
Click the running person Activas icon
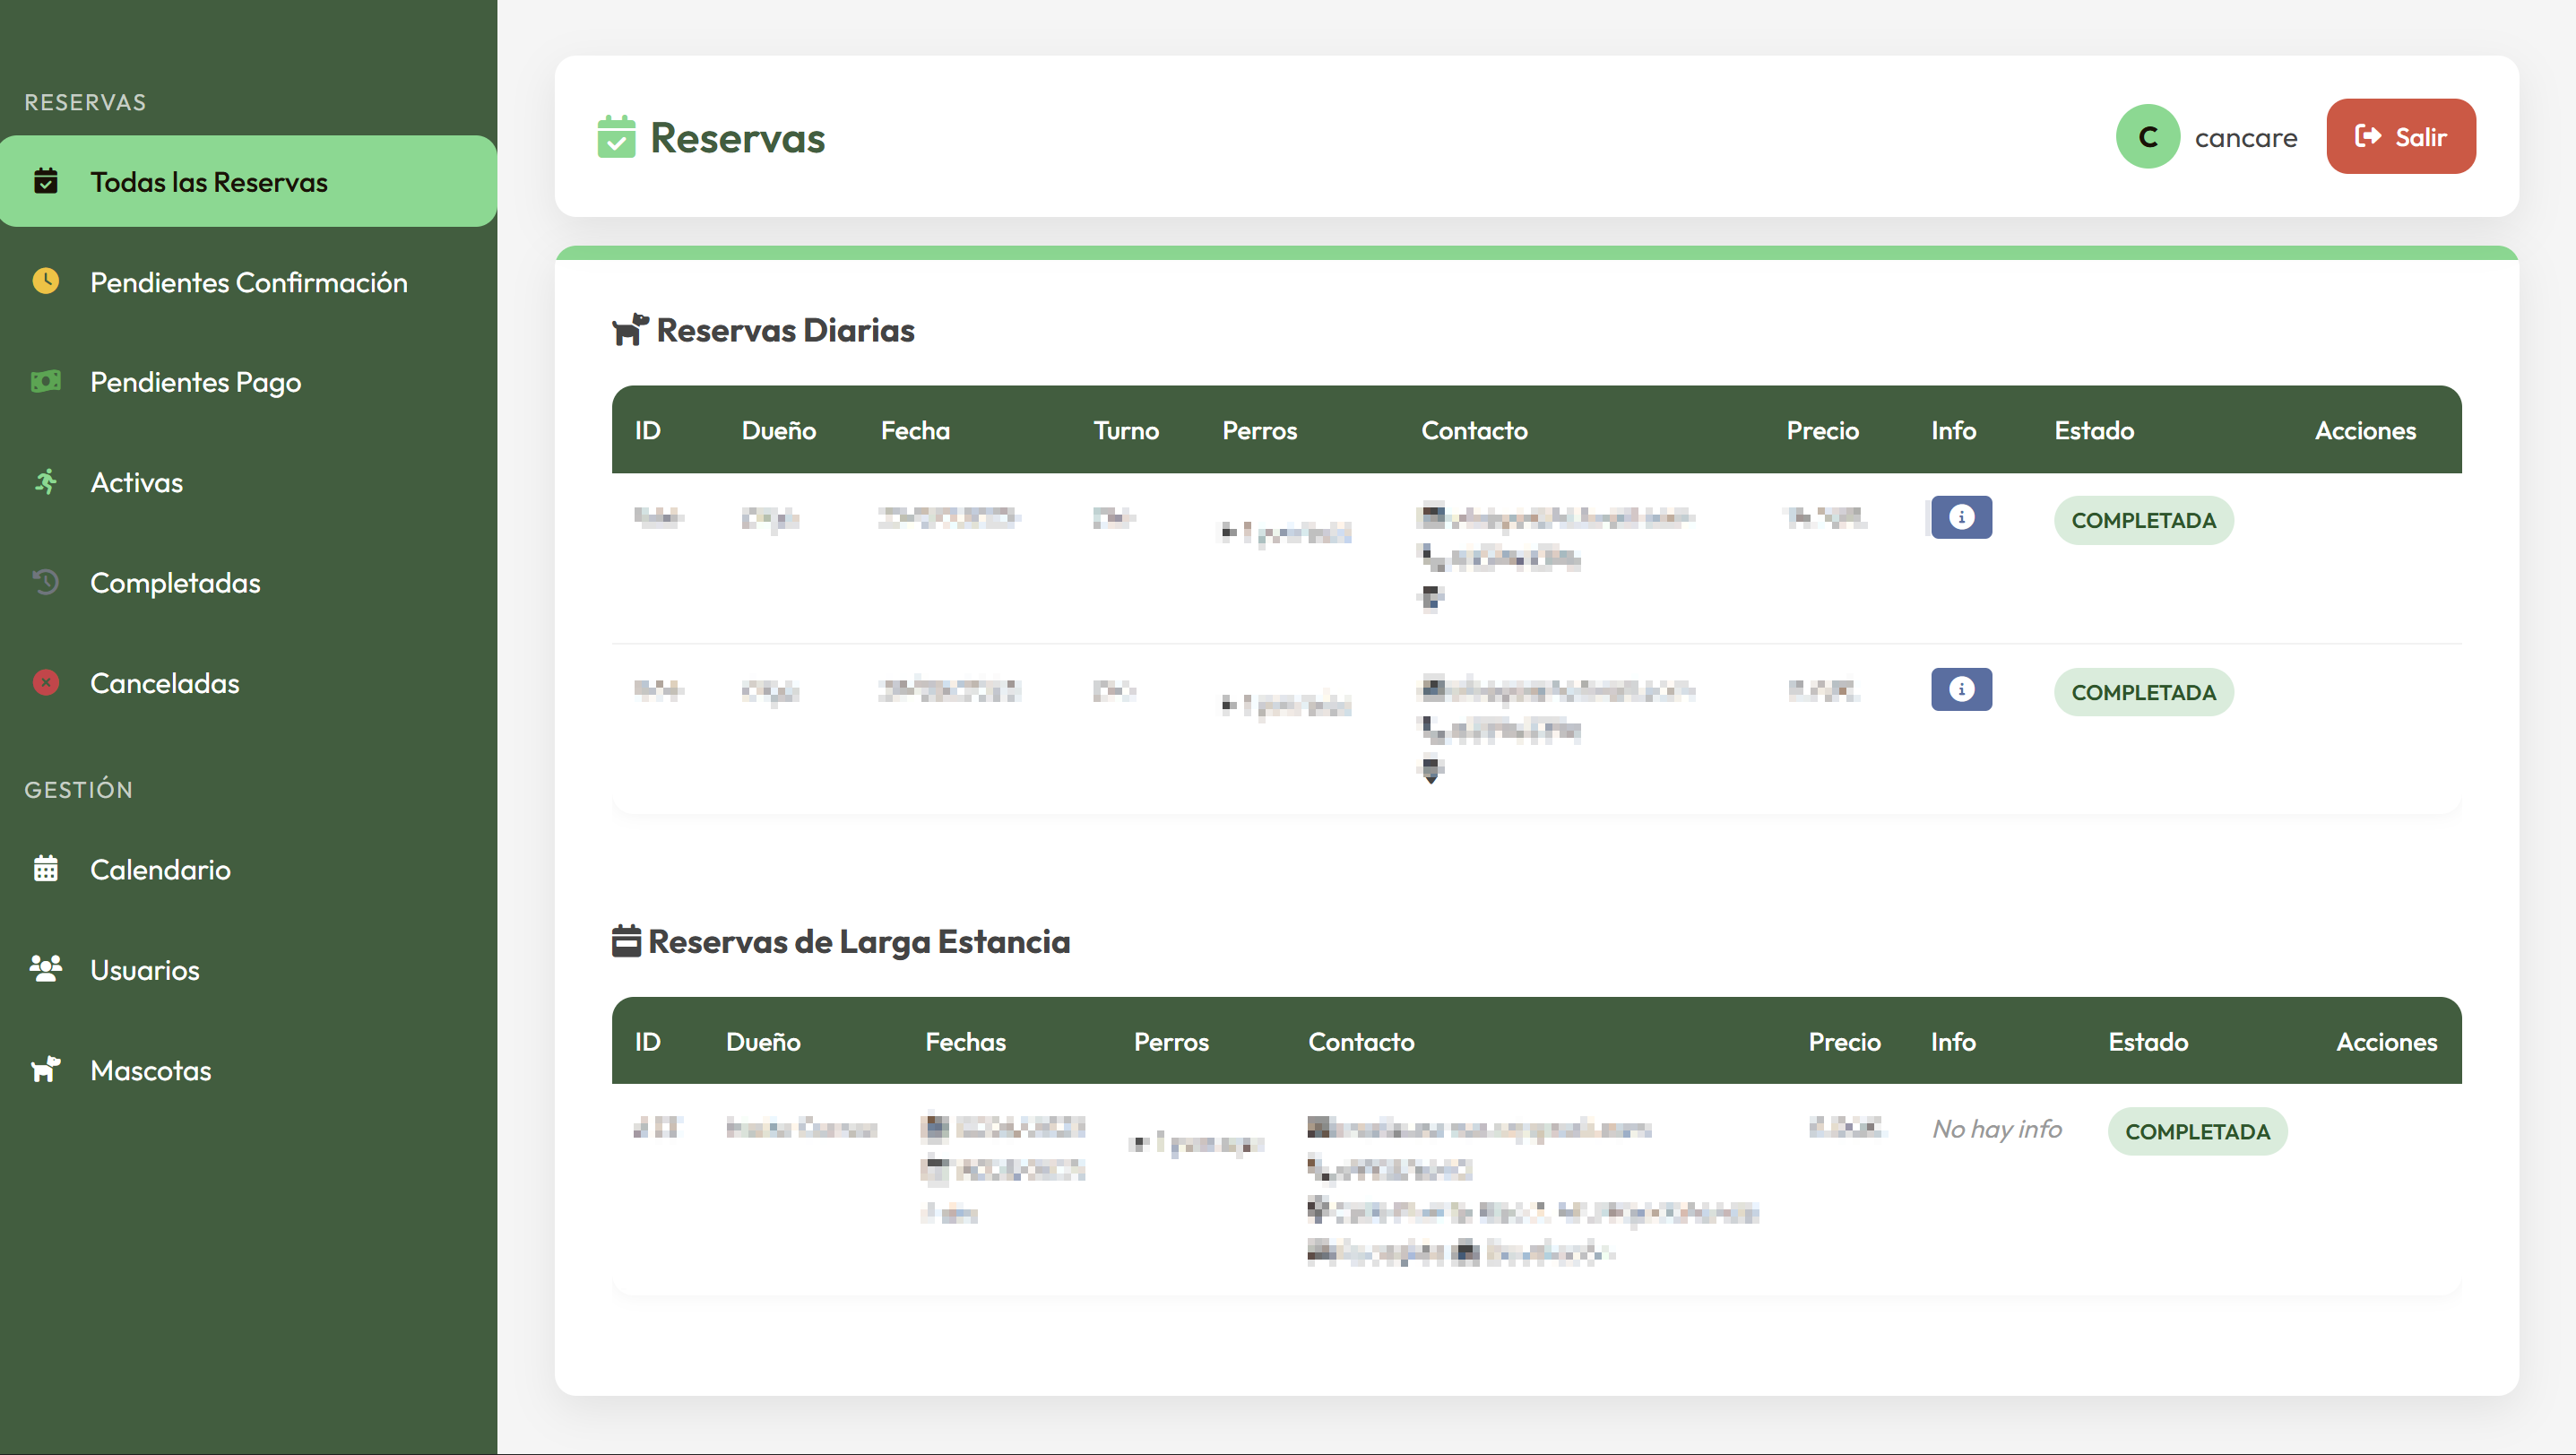tap(46, 482)
